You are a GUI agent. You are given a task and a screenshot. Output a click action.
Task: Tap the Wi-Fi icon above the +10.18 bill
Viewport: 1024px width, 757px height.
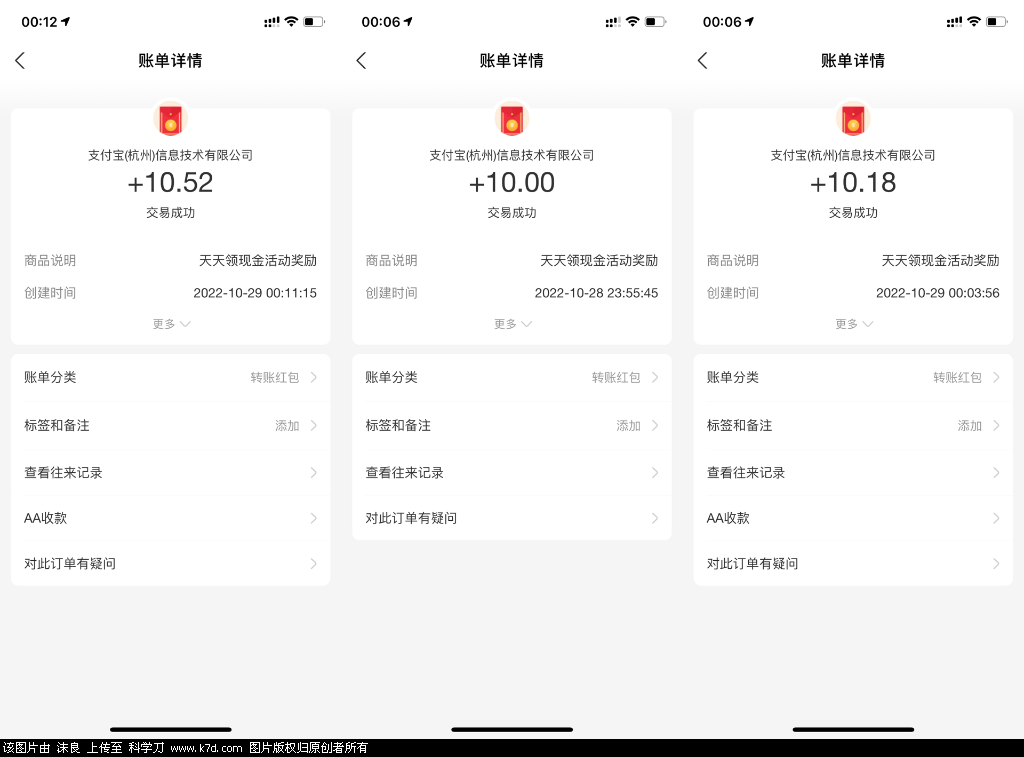(974, 22)
